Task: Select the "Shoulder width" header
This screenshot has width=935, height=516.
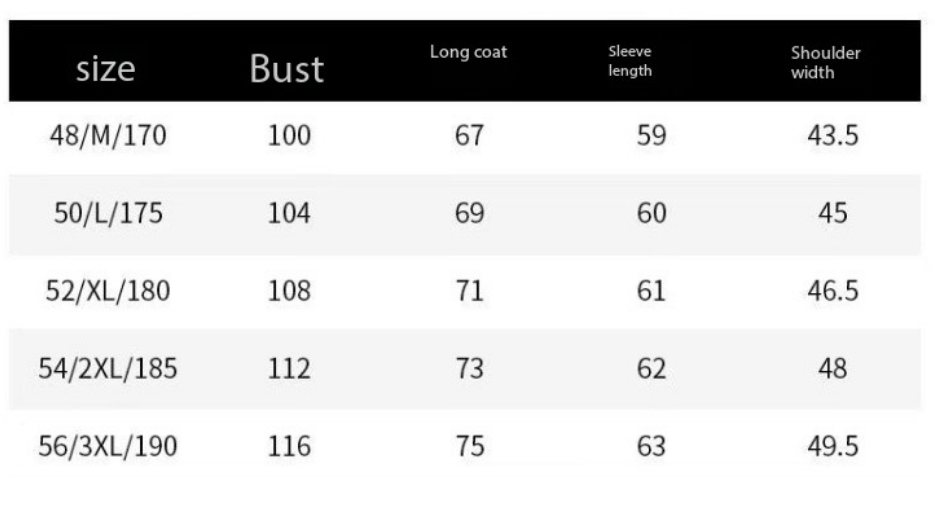Action: tap(825, 62)
